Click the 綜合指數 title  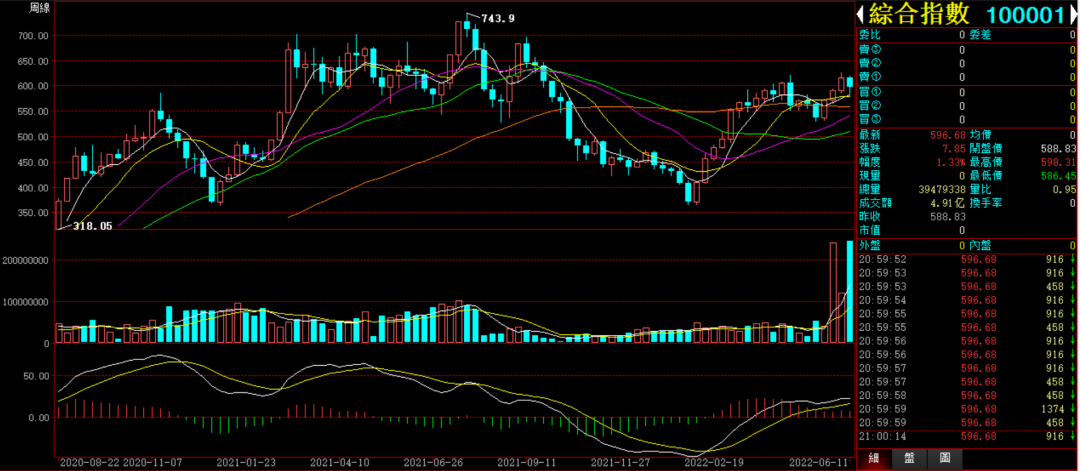click(x=919, y=14)
